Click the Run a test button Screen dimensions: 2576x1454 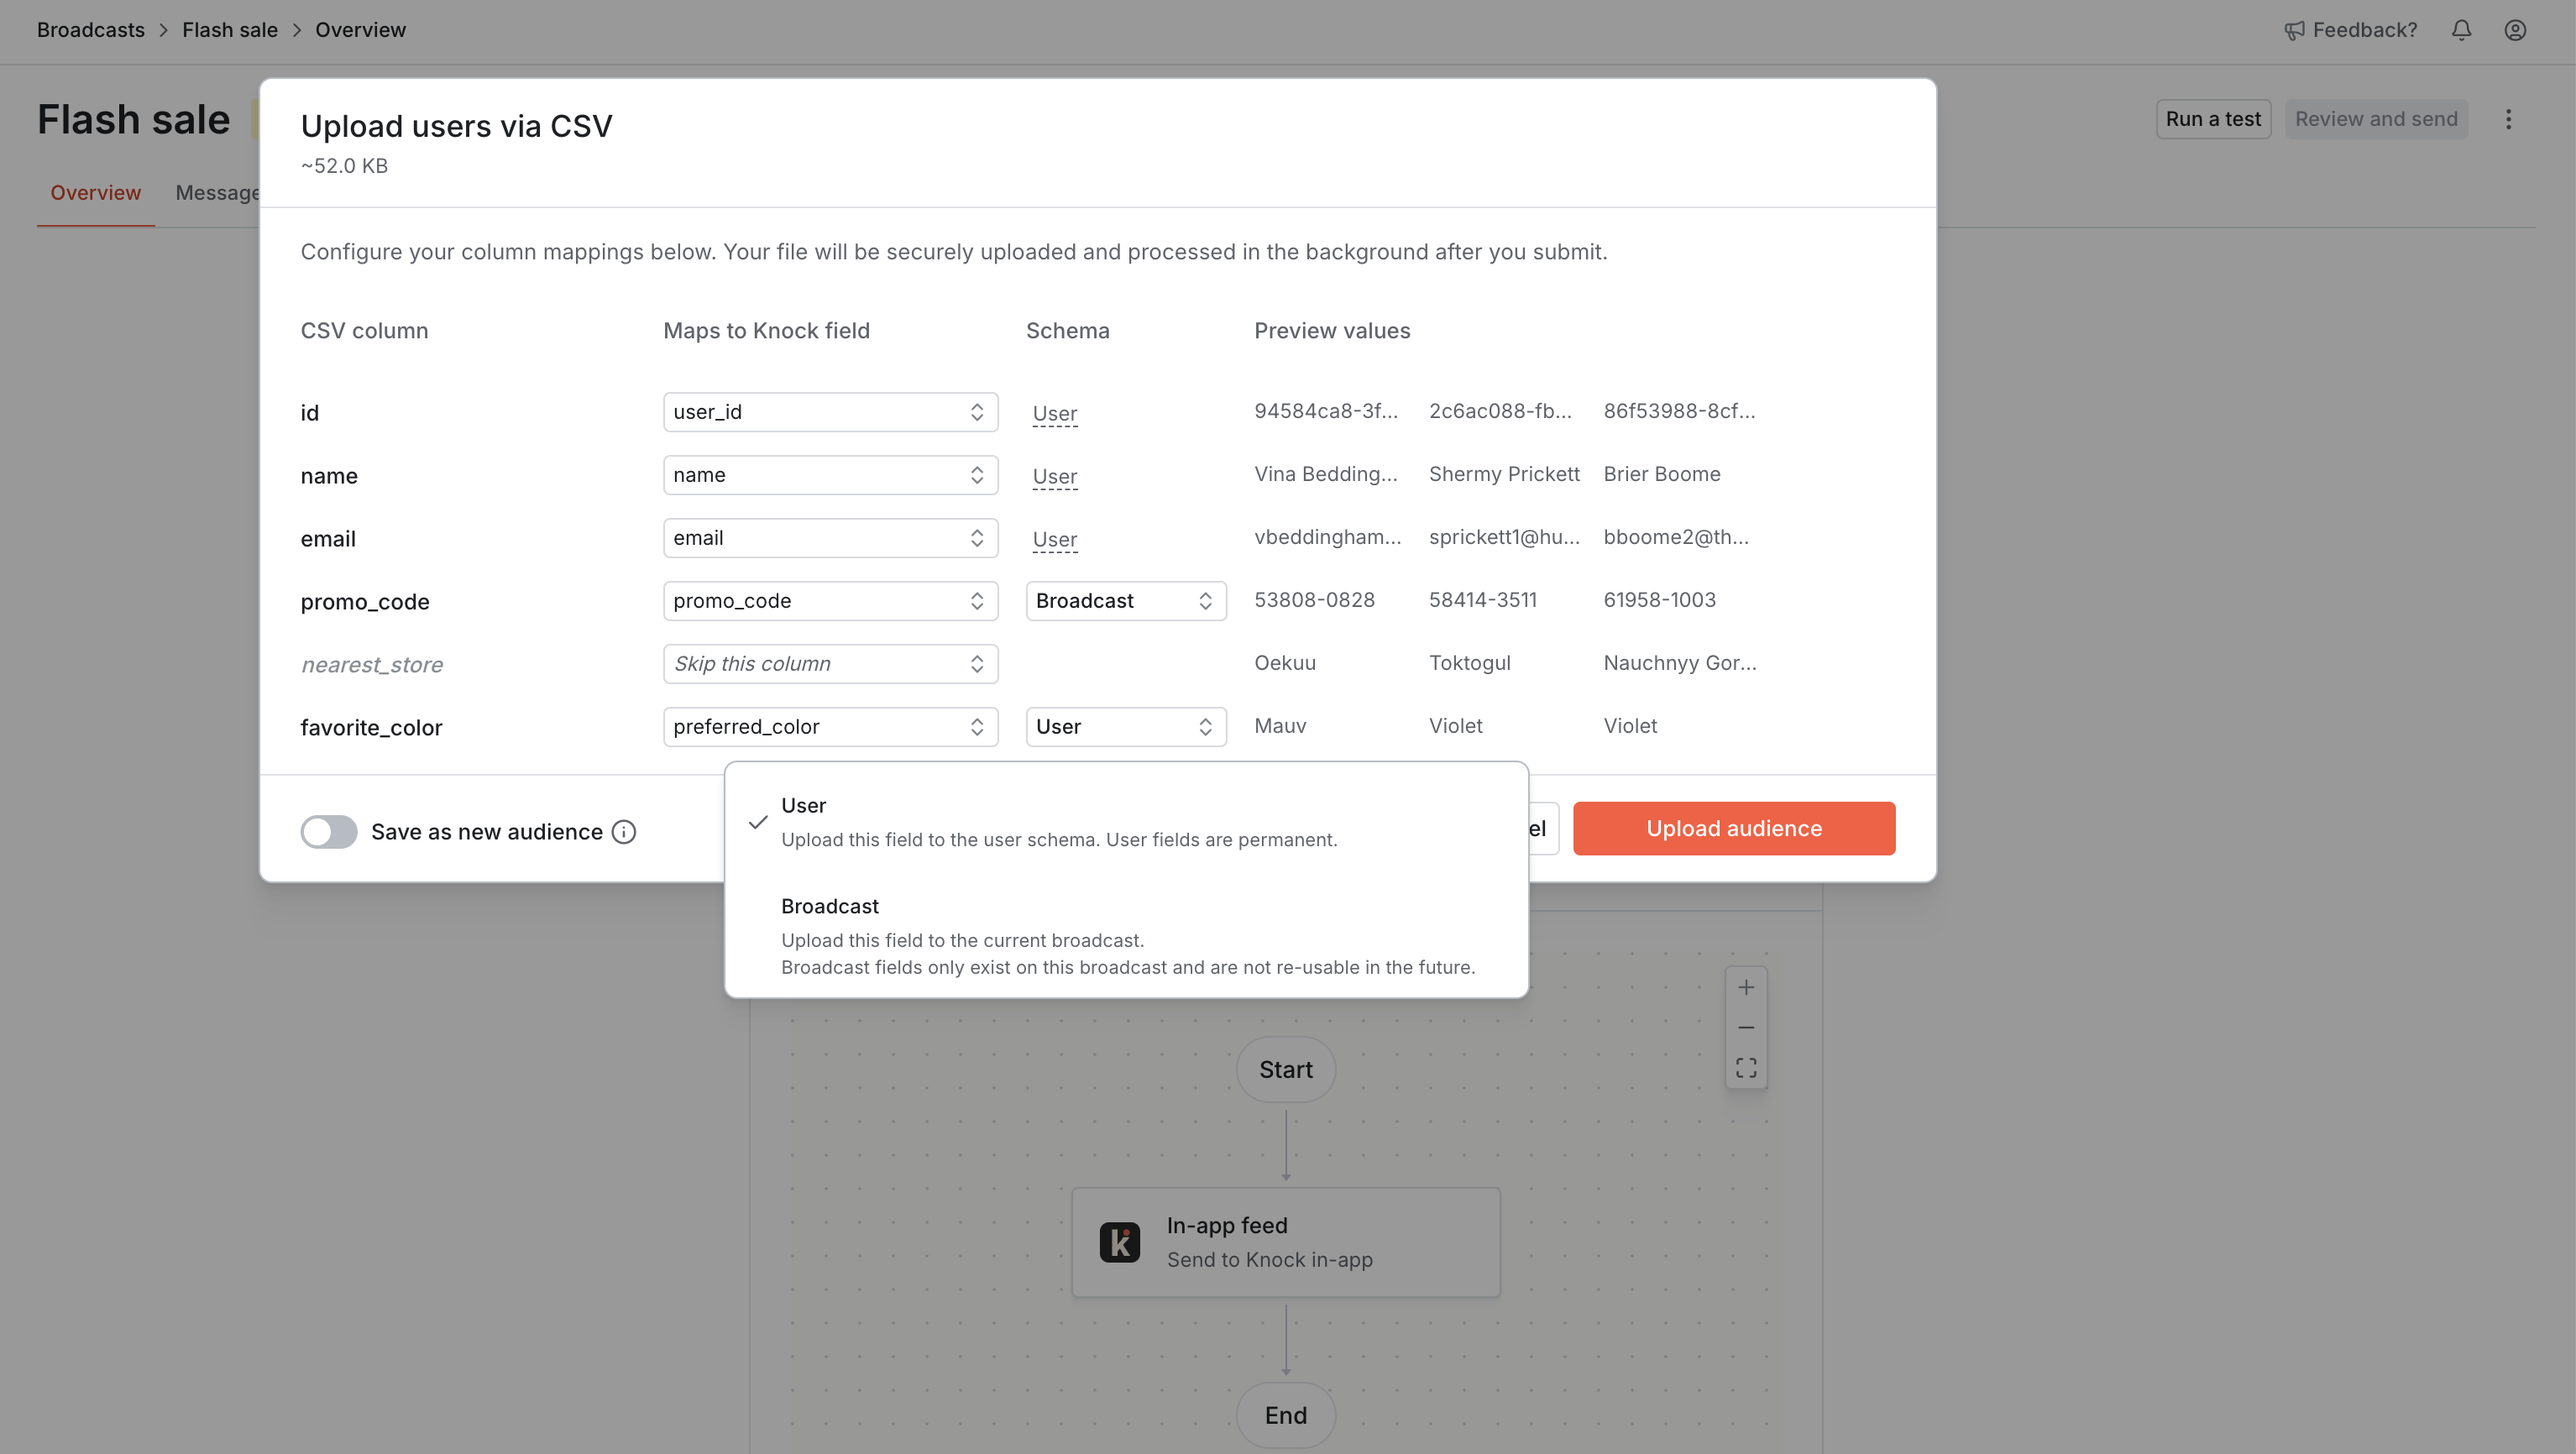click(x=2212, y=118)
